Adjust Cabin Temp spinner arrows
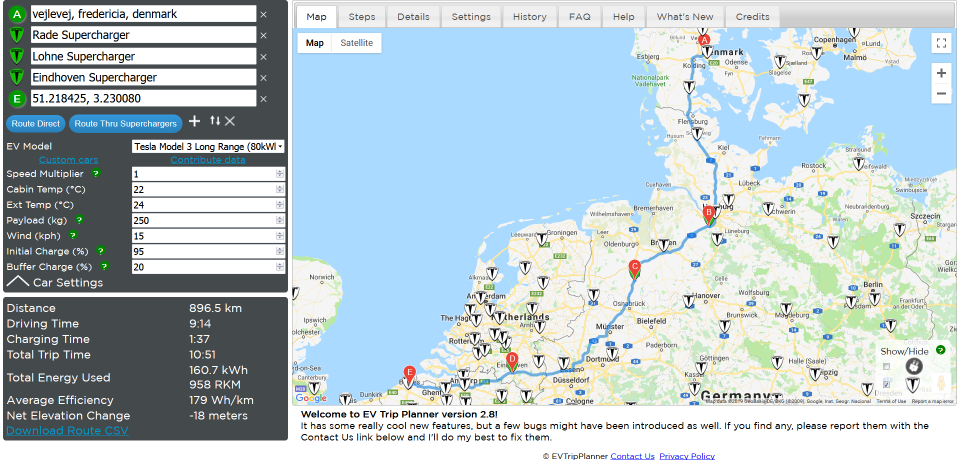Image resolution: width=959 pixels, height=460 pixels. pyautogui.click(x=280, y=190)
